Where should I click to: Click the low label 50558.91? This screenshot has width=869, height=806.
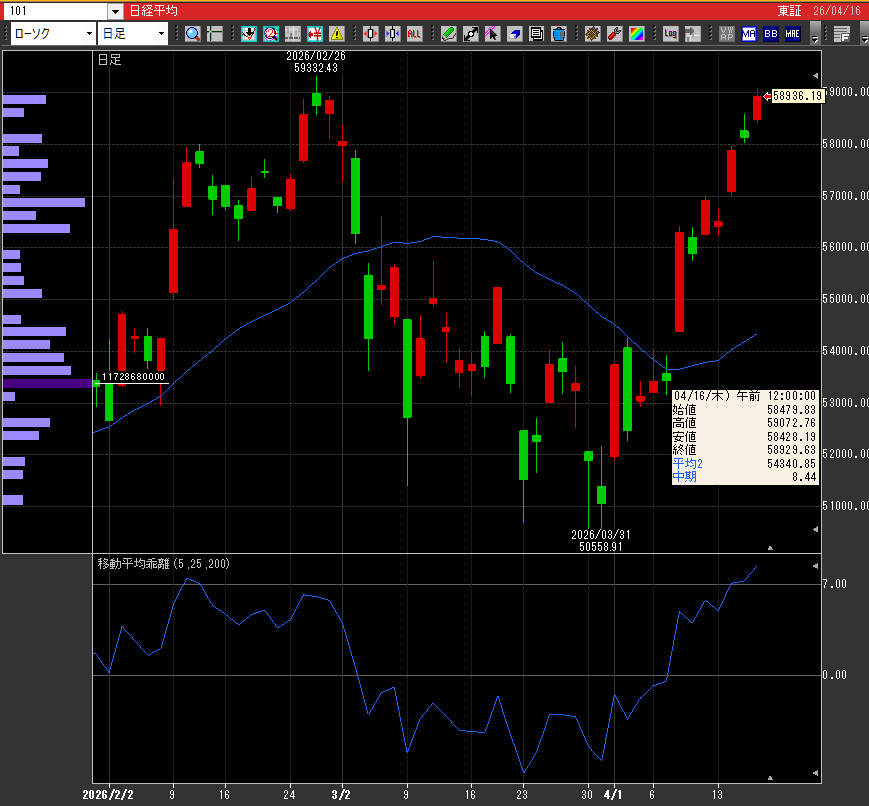[x=601, y=547]
